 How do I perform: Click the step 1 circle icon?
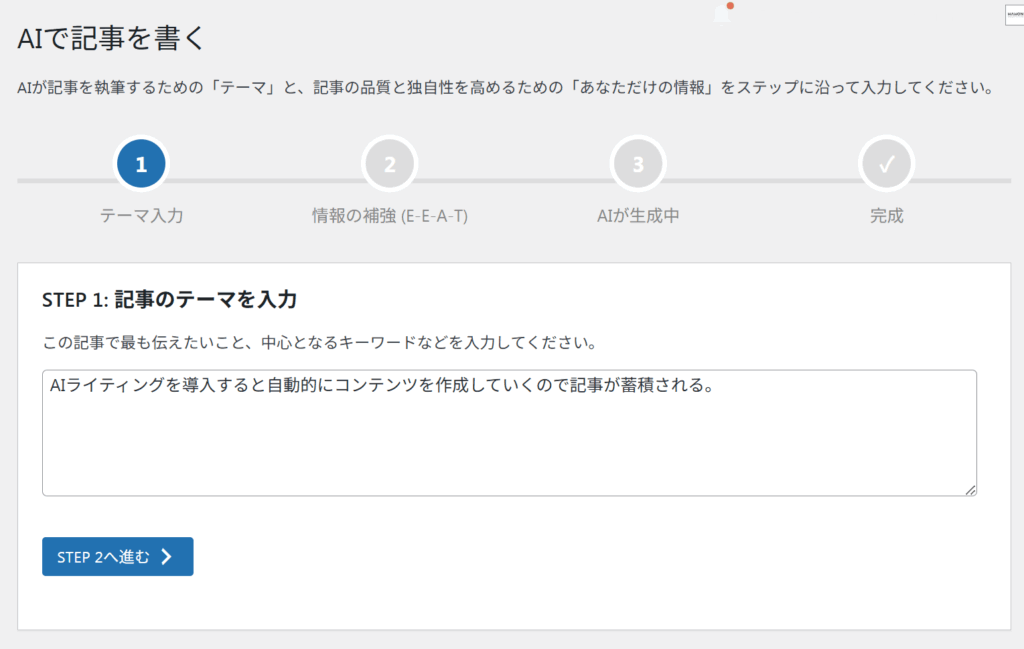[141, 164]
